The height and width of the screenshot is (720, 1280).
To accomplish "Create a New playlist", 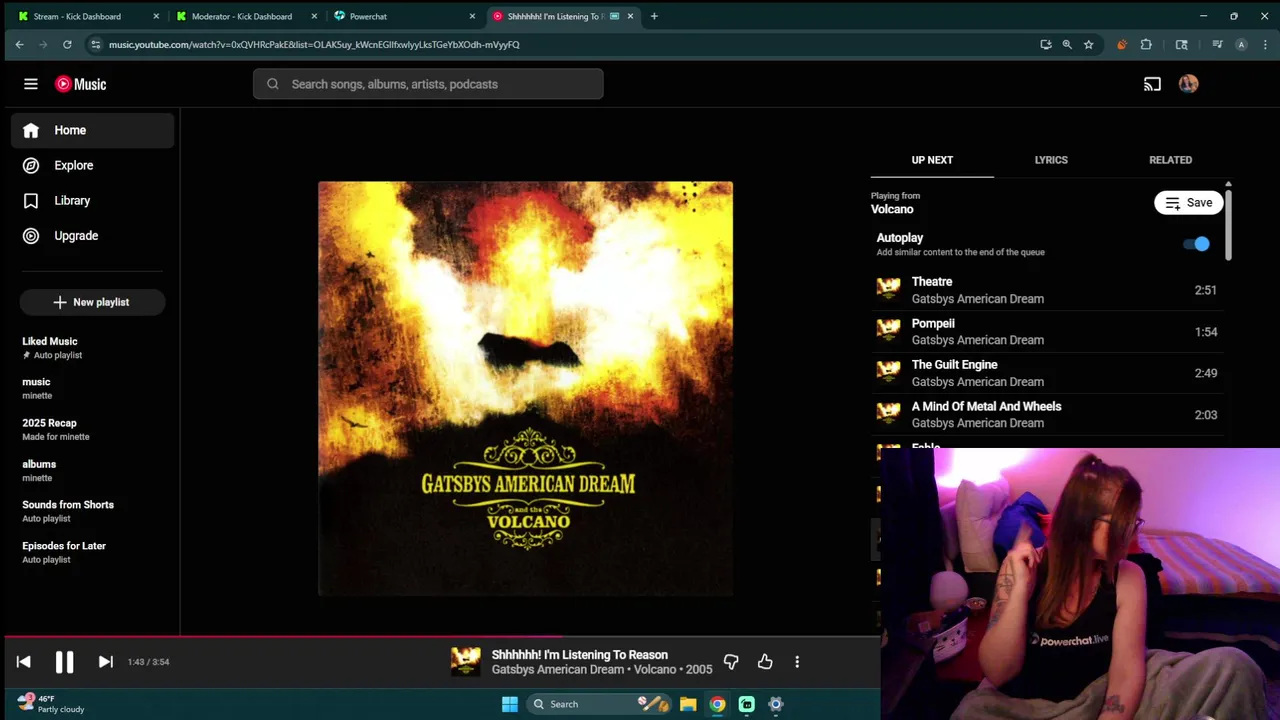I will (x=92, y=302).
